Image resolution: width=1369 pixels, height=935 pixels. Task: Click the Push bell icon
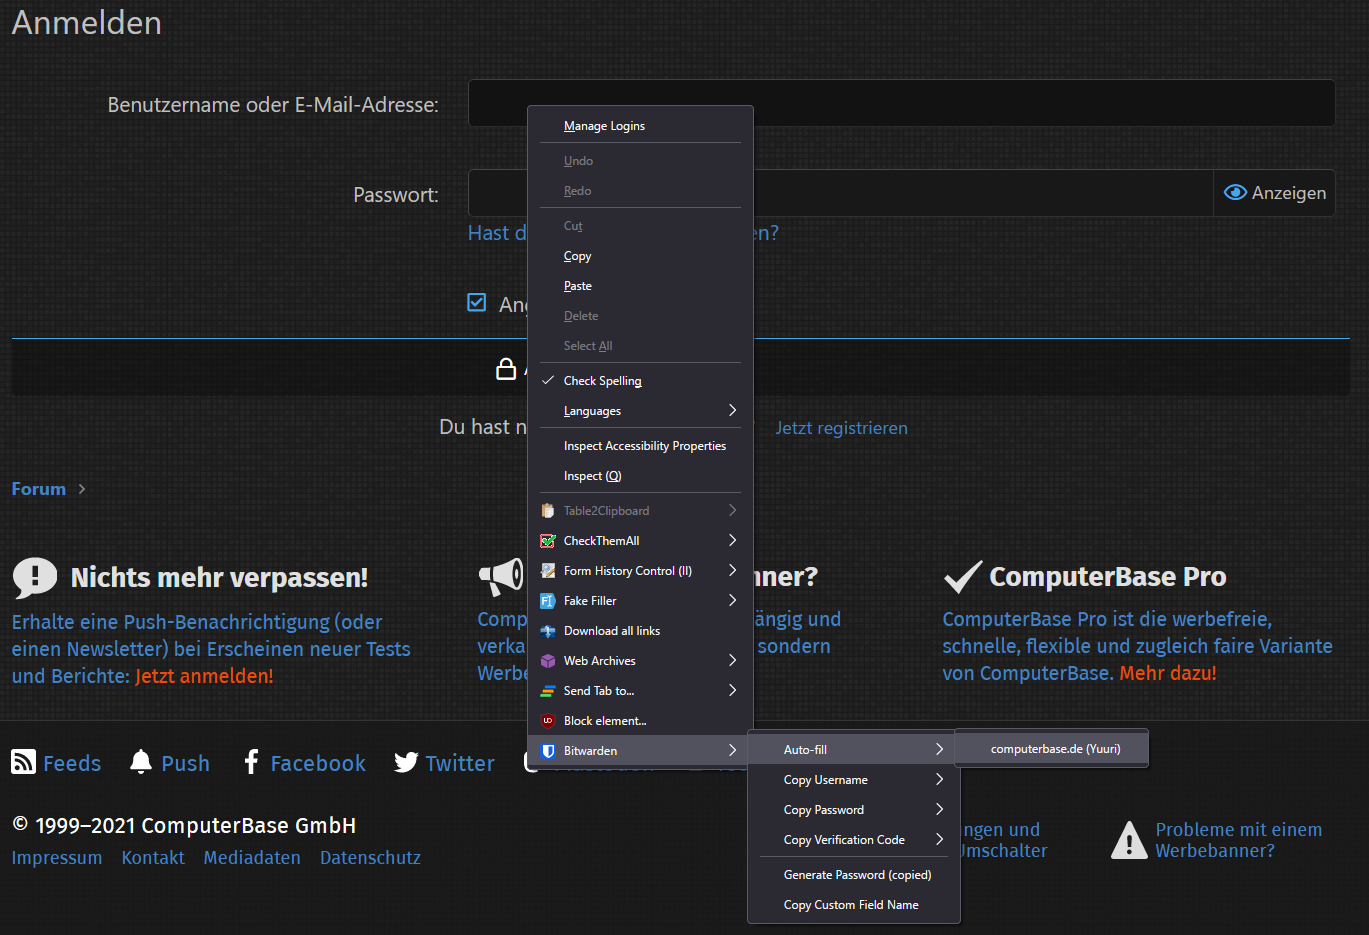[x=141, y=762]
